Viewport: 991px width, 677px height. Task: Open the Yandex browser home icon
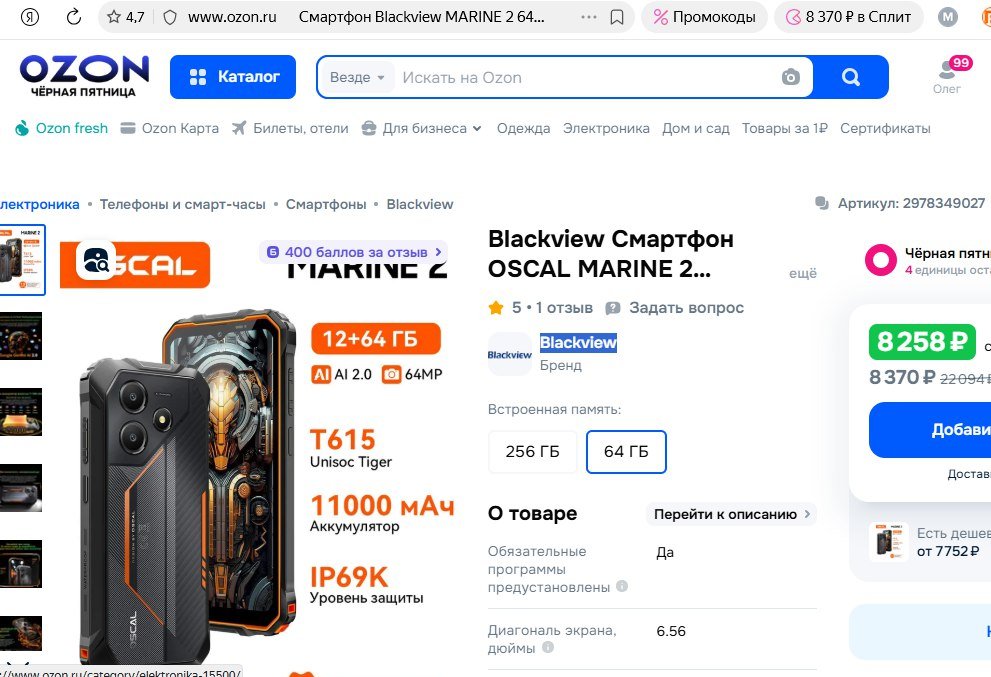30,17
